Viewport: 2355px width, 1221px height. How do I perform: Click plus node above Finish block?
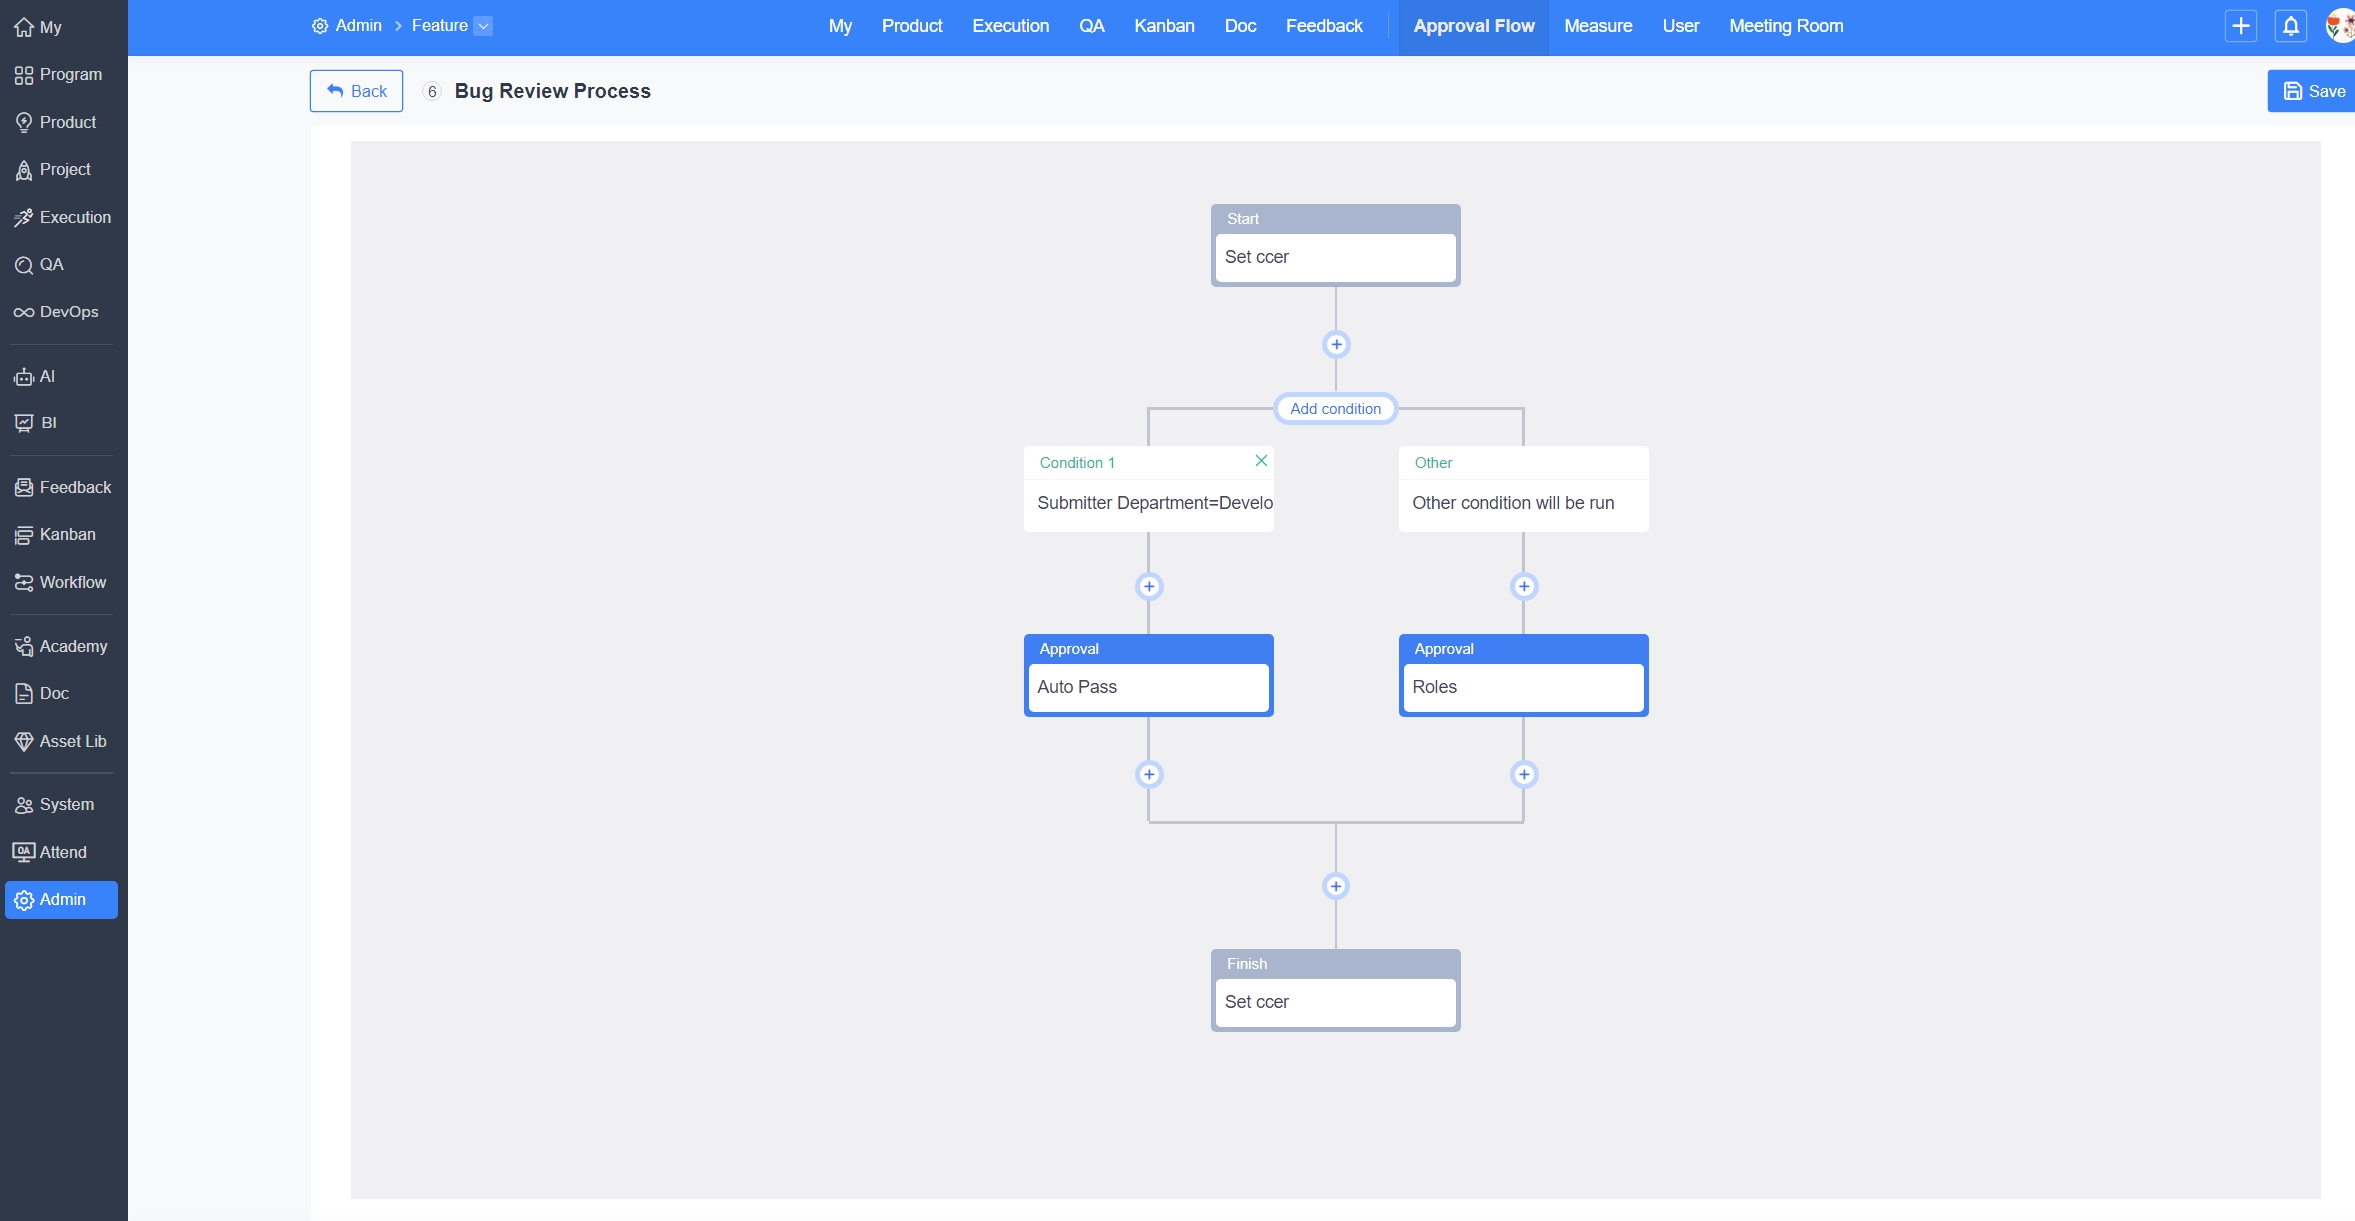pyautogui.click(x=1336, y=886)
